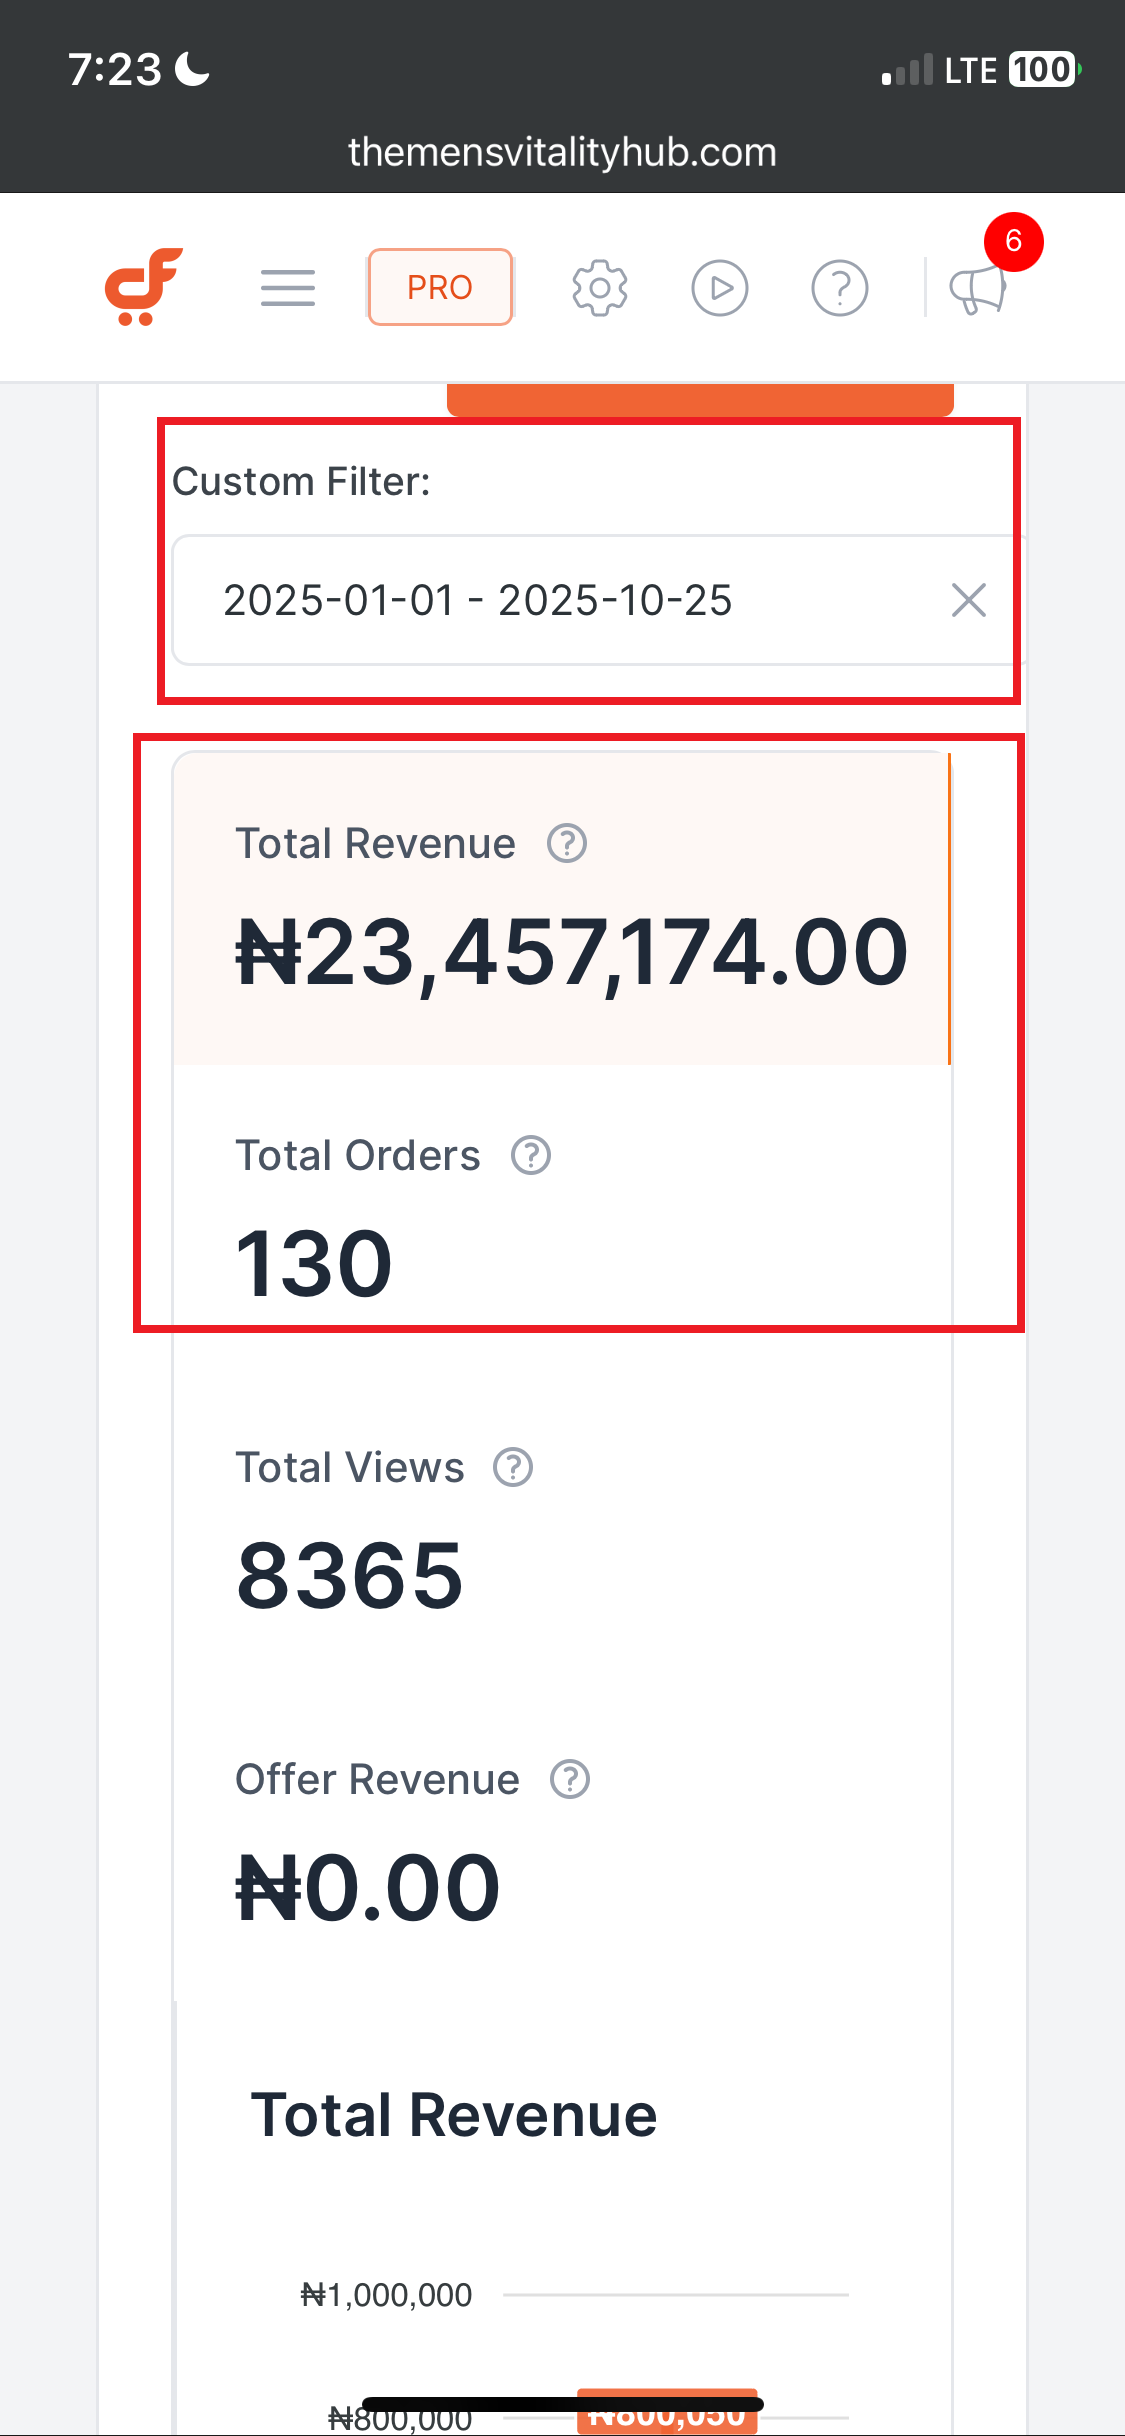Screen dimensions: 1125x2436
Task: Click the PRO badge button
Action: coord(440,288)
